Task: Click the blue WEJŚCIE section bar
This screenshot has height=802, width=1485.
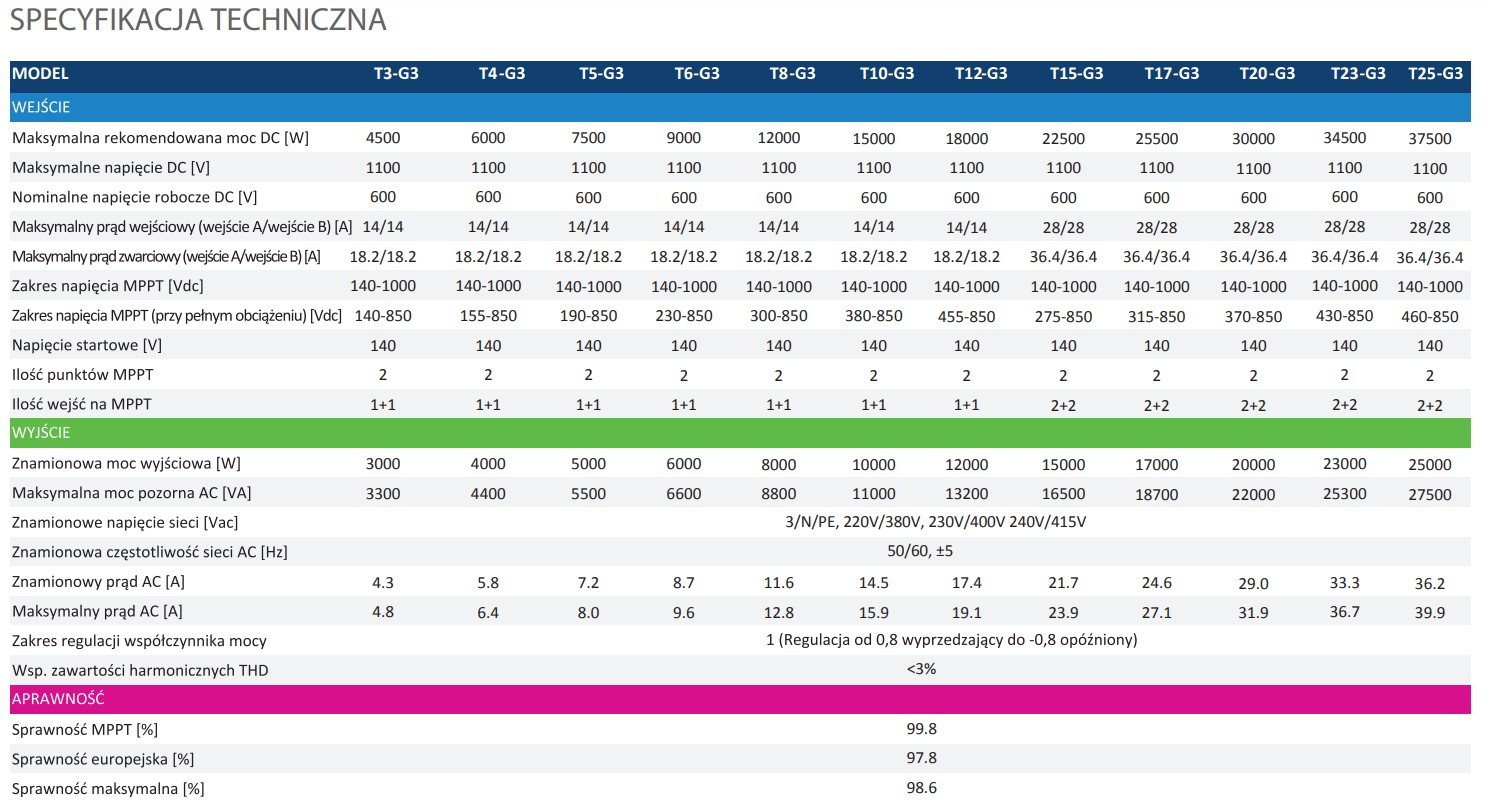Action: tap(740, 107)
